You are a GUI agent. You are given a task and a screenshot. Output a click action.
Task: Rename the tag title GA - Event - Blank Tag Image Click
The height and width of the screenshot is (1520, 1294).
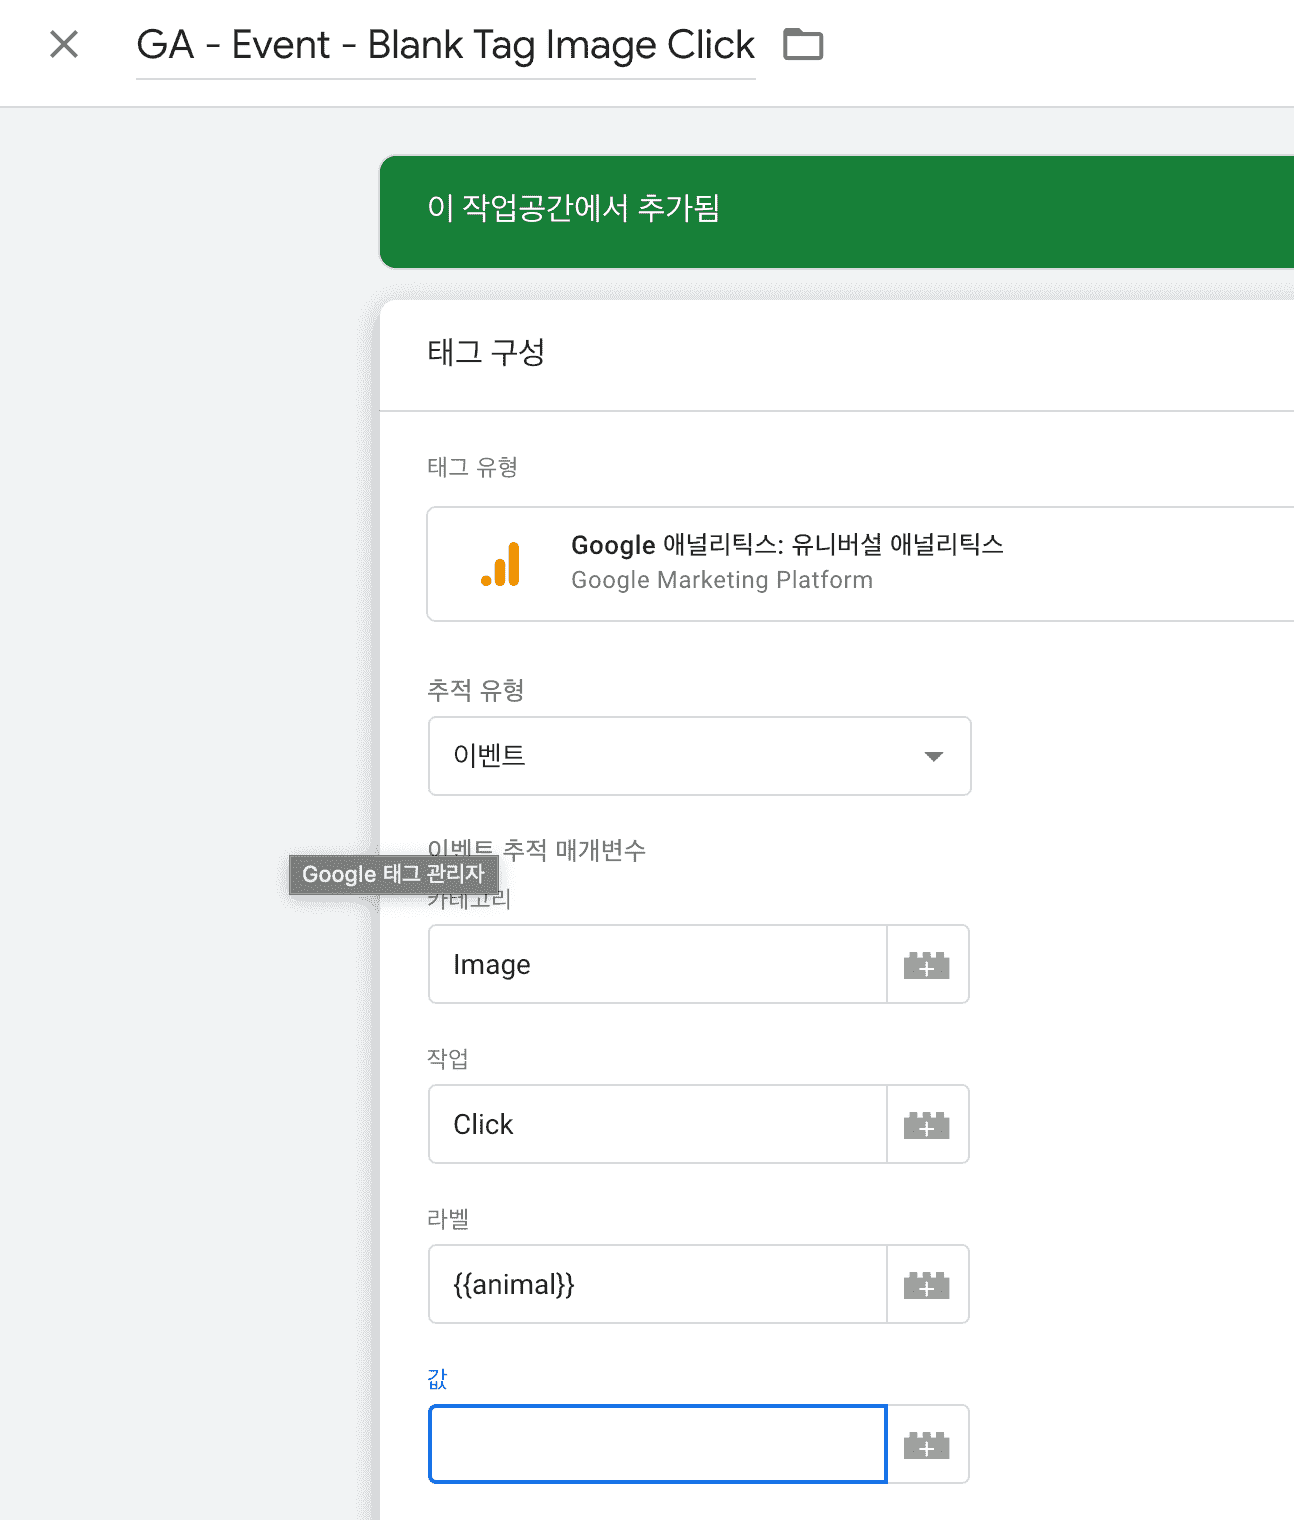coord(445,46)
